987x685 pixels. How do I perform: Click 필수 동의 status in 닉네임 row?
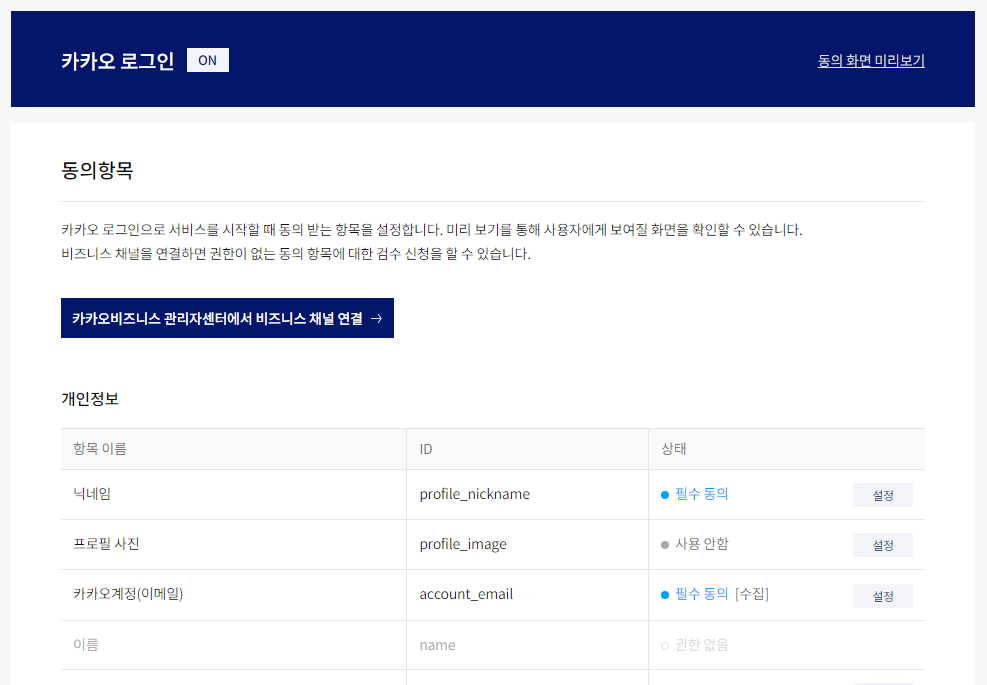(x=694, y=494)
